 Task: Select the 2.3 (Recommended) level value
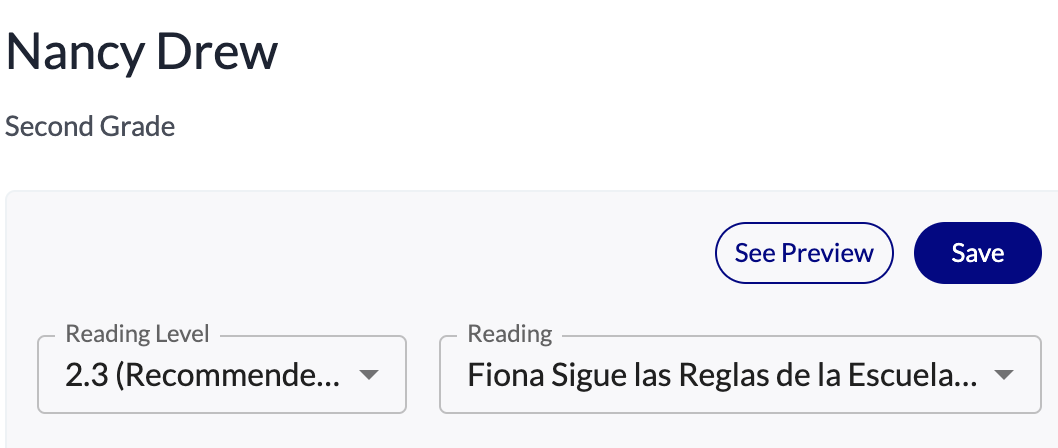click(x=202, y=376)
